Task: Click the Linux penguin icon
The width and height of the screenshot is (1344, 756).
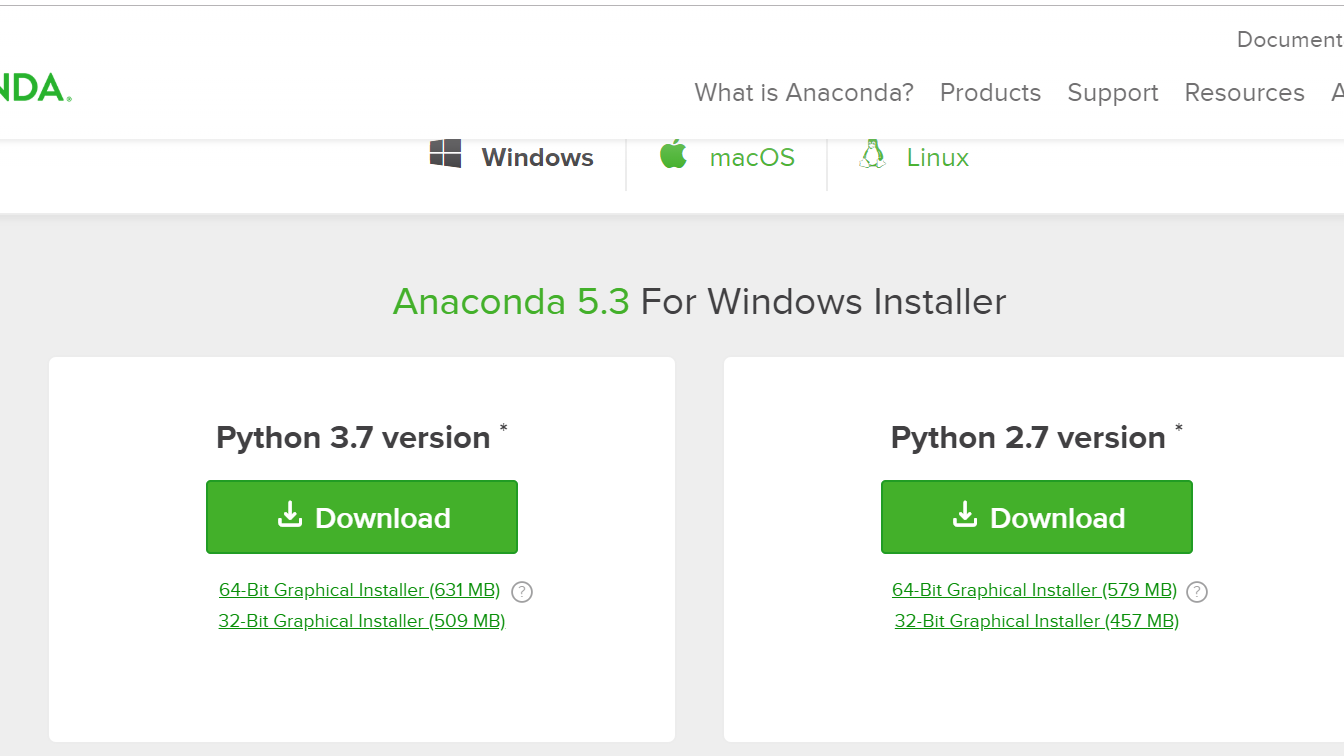Action: click(x=872, y=154)
